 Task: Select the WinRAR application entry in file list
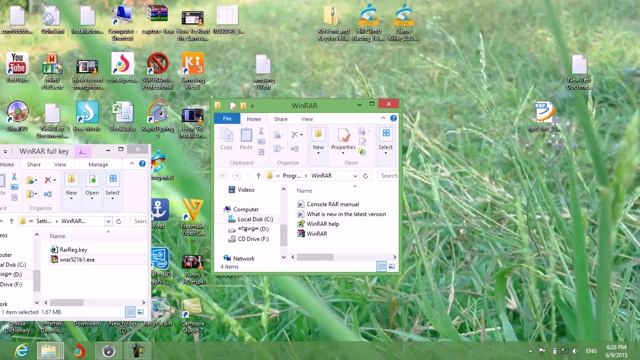tap(312, 233)
